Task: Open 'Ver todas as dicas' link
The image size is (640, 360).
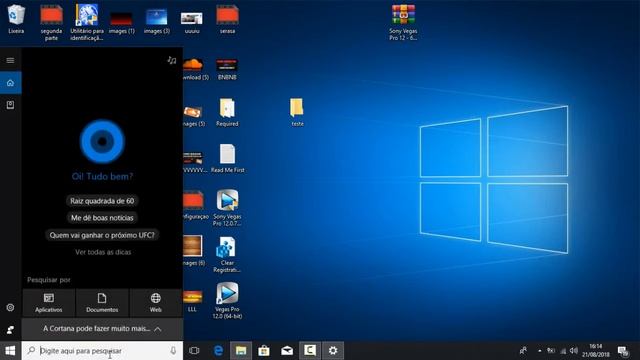Action: [x=103, y=252]
